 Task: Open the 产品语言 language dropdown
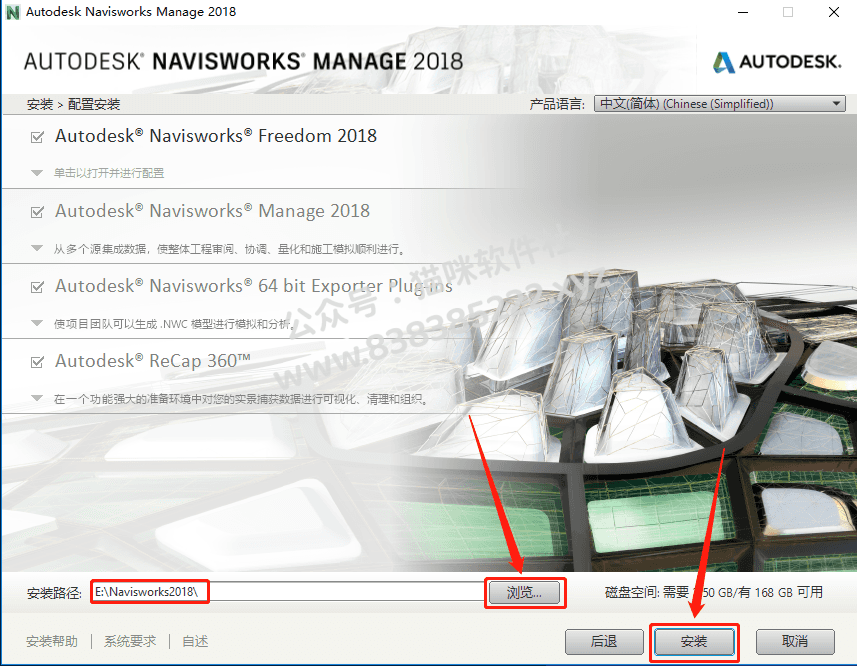719,104
